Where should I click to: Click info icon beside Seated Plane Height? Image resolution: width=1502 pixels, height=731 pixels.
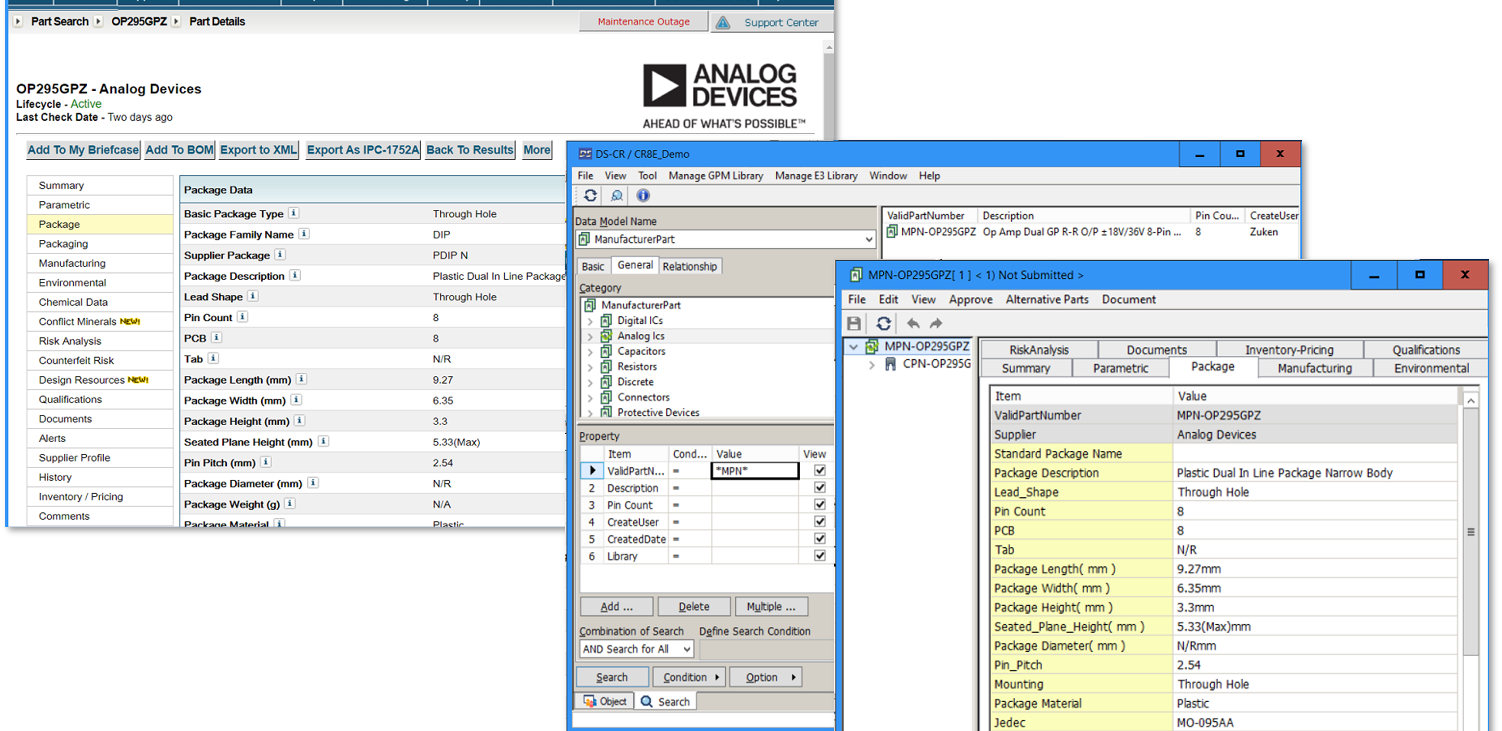tap(323, 441)
